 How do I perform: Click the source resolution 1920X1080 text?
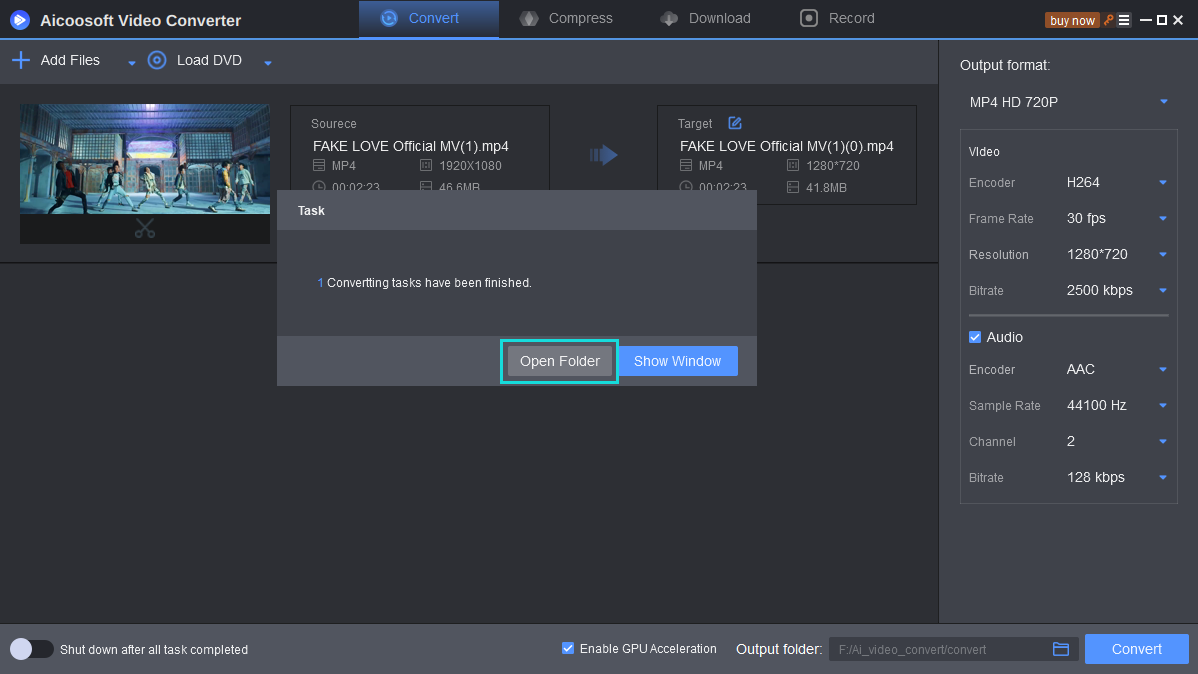[x=470, y=166]
